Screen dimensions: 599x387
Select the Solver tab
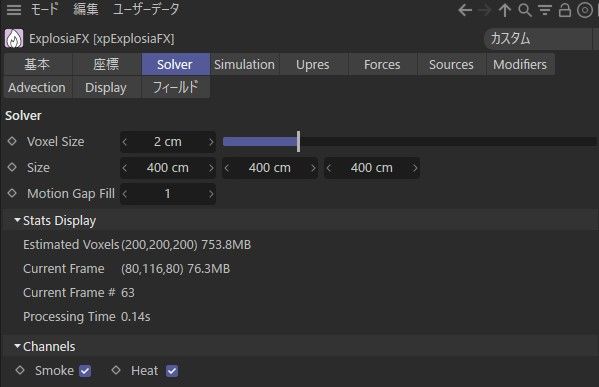[175, 64]
